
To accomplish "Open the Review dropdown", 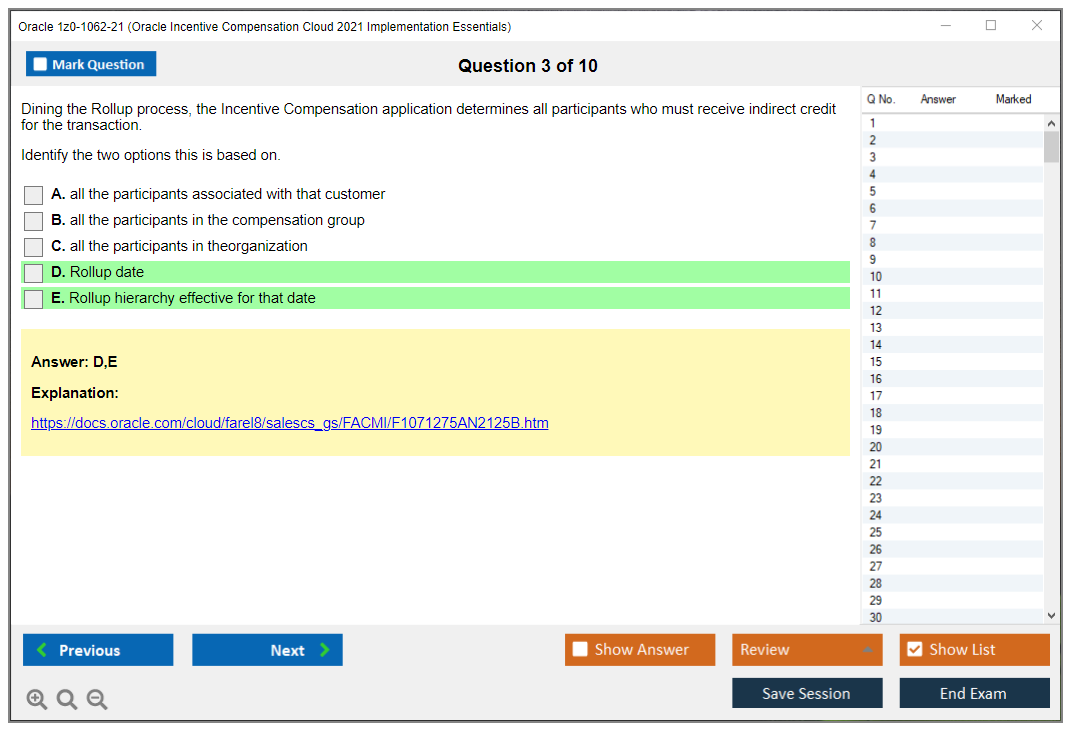I will click(x=806, y=649).
